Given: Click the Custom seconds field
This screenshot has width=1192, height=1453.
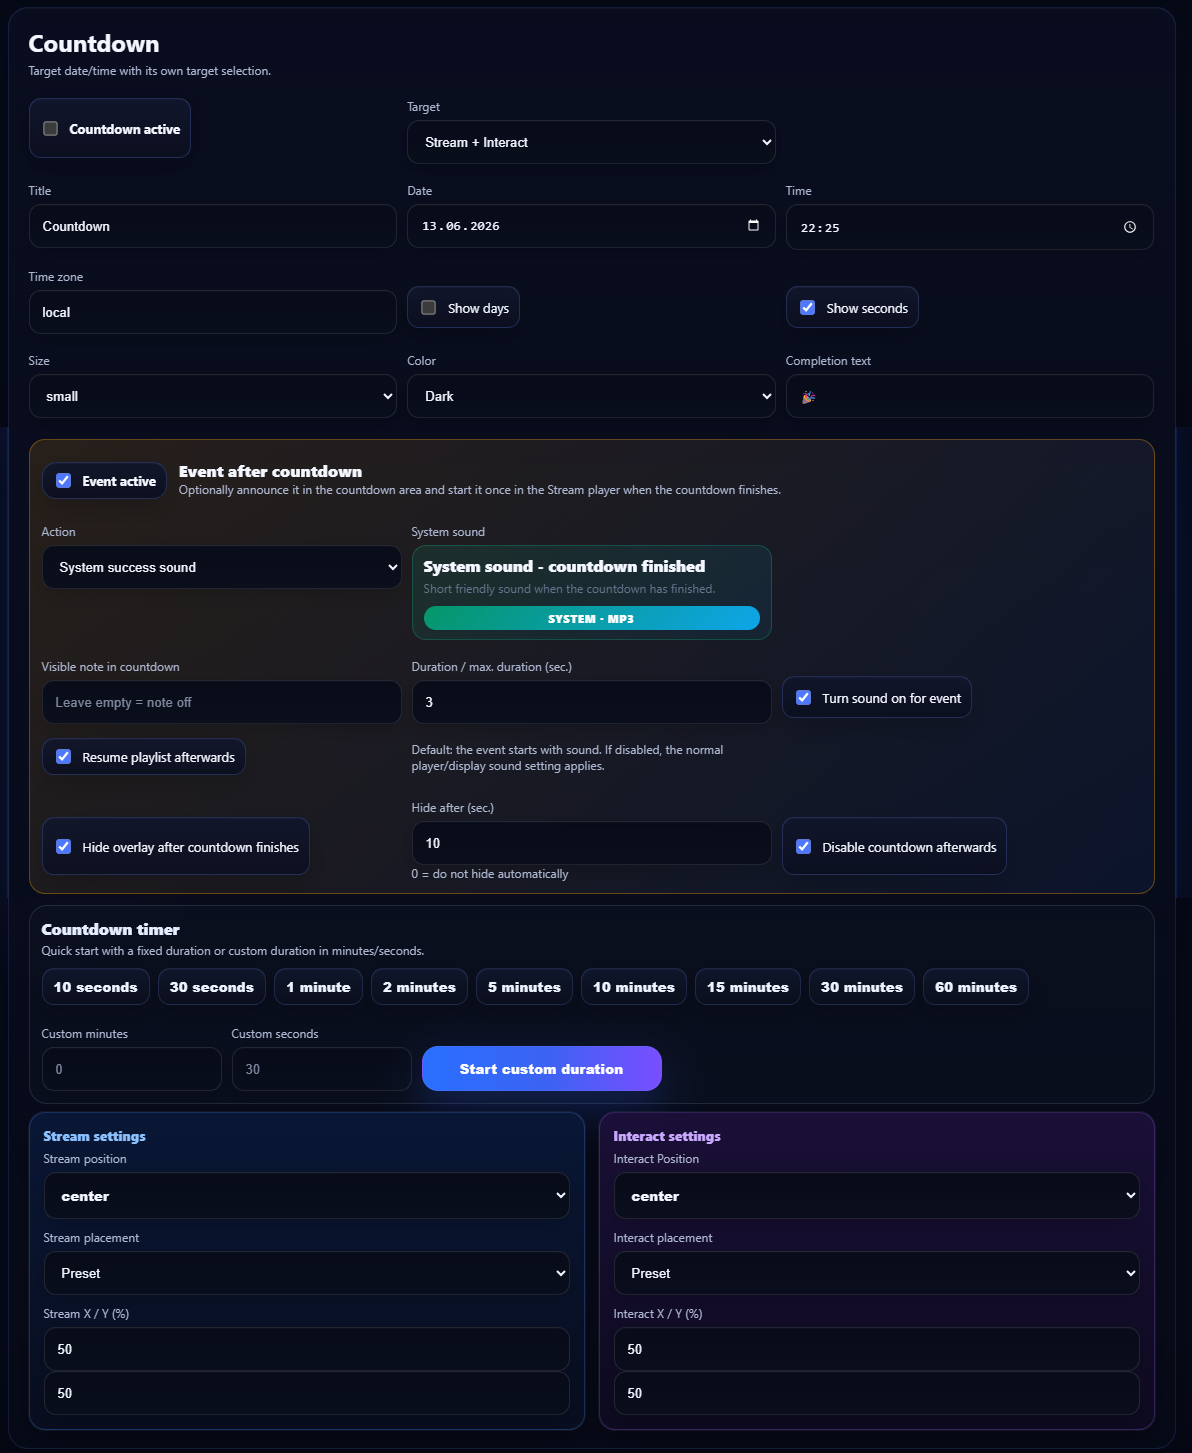Looking at the screenshot, I should [321, 1069].
